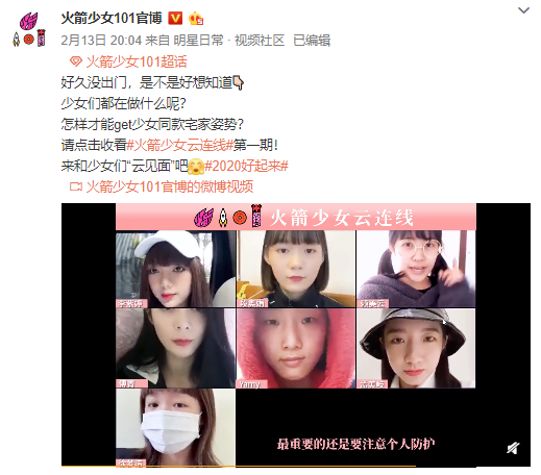
Task: Open the #火箭少女云连线# hashtag
Action: coord(180,145)
